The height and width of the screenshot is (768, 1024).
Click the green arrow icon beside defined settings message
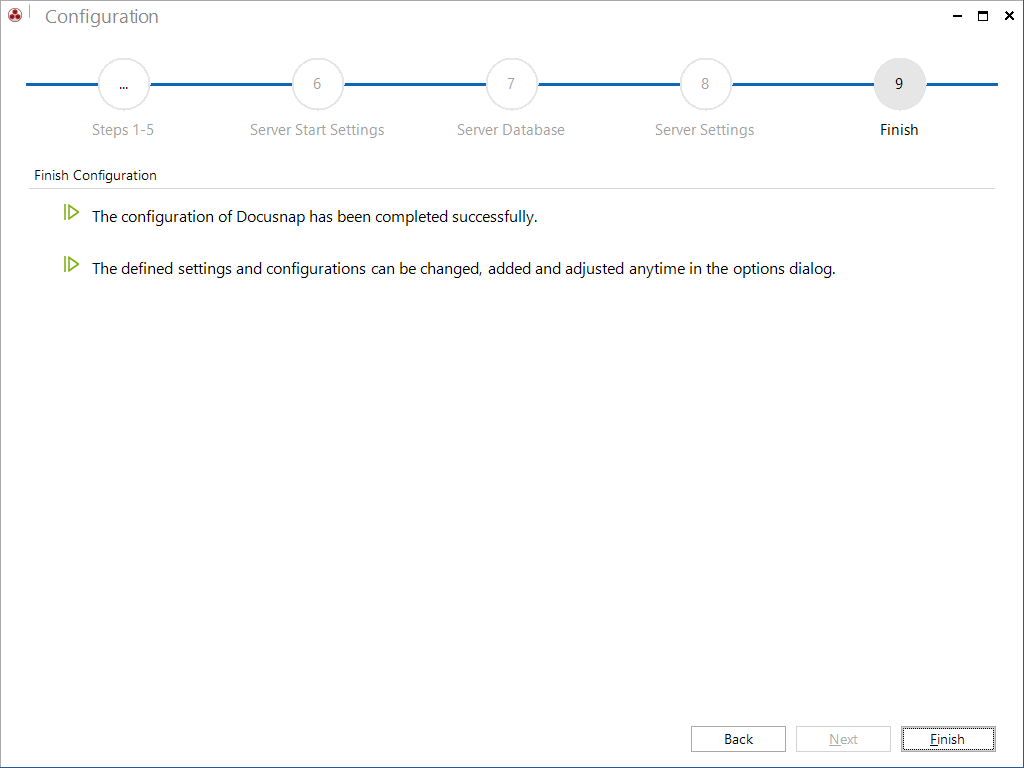tap(71, 264)
